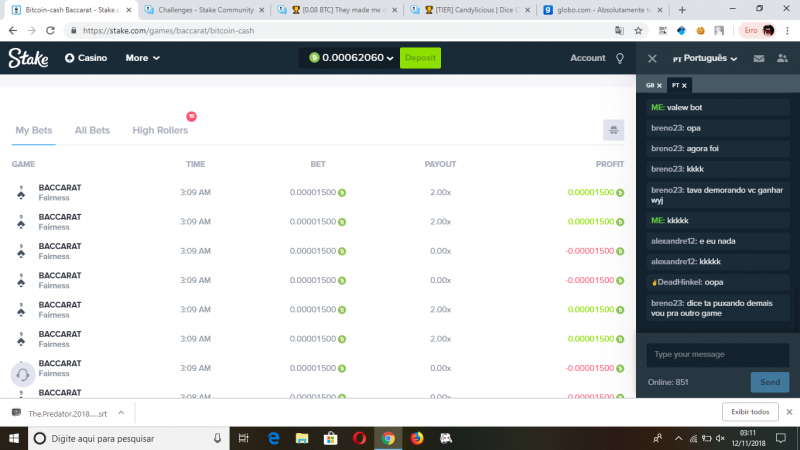Click the browser forward arrow
Image resolution: width=800 pixels, height=450 pixels.
pyautogui.click(x=32, y=31)
